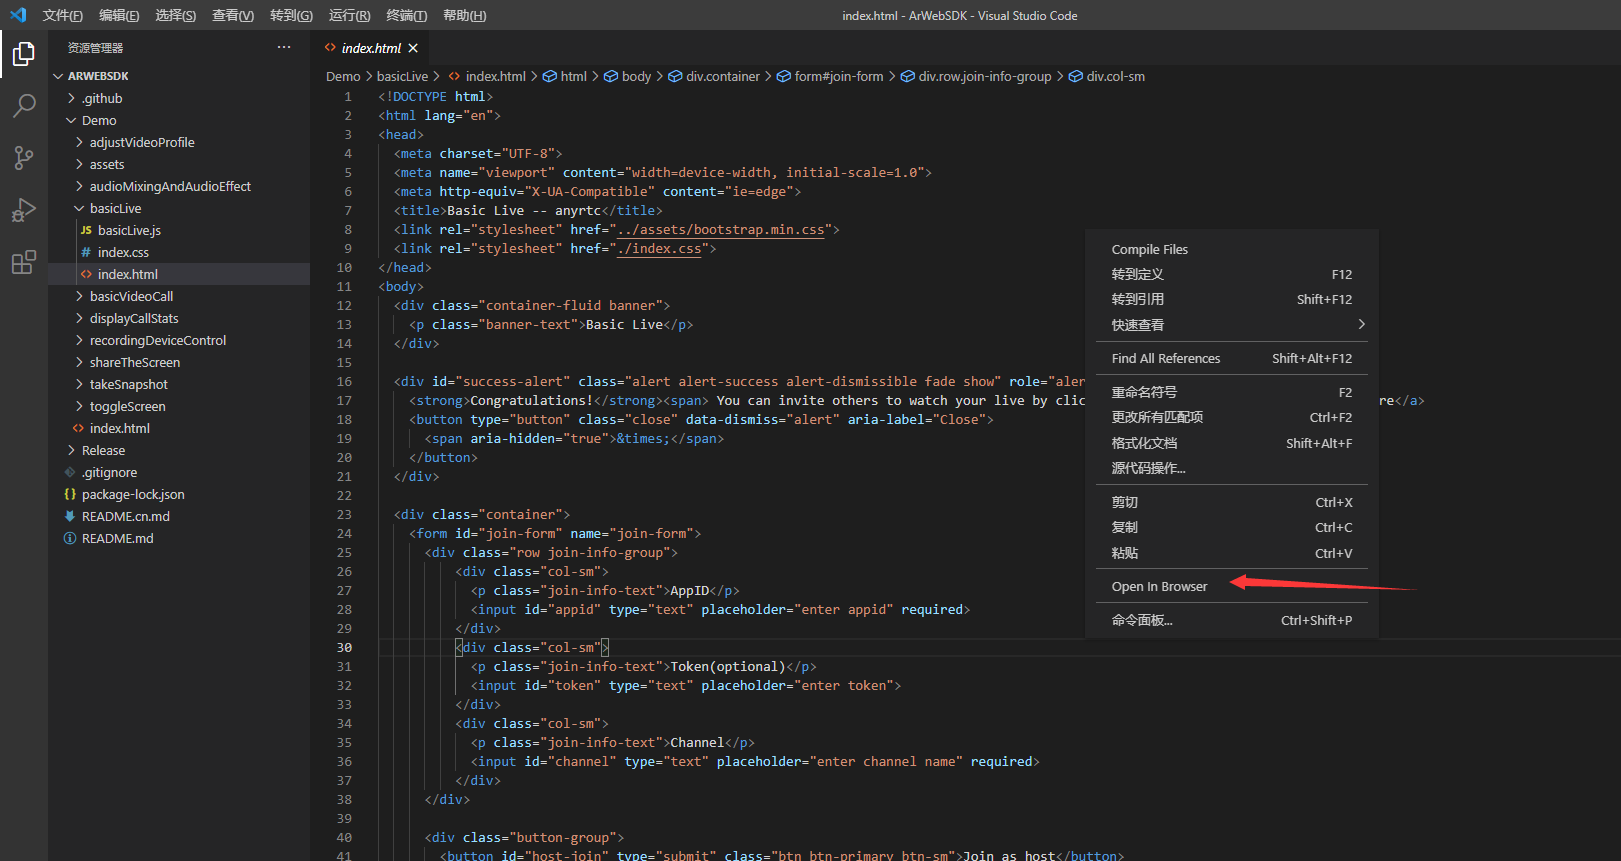This screenshot has height=861, width=1621.
Task: Open the Search view in the activity bar
Action: tap(24, 105)
